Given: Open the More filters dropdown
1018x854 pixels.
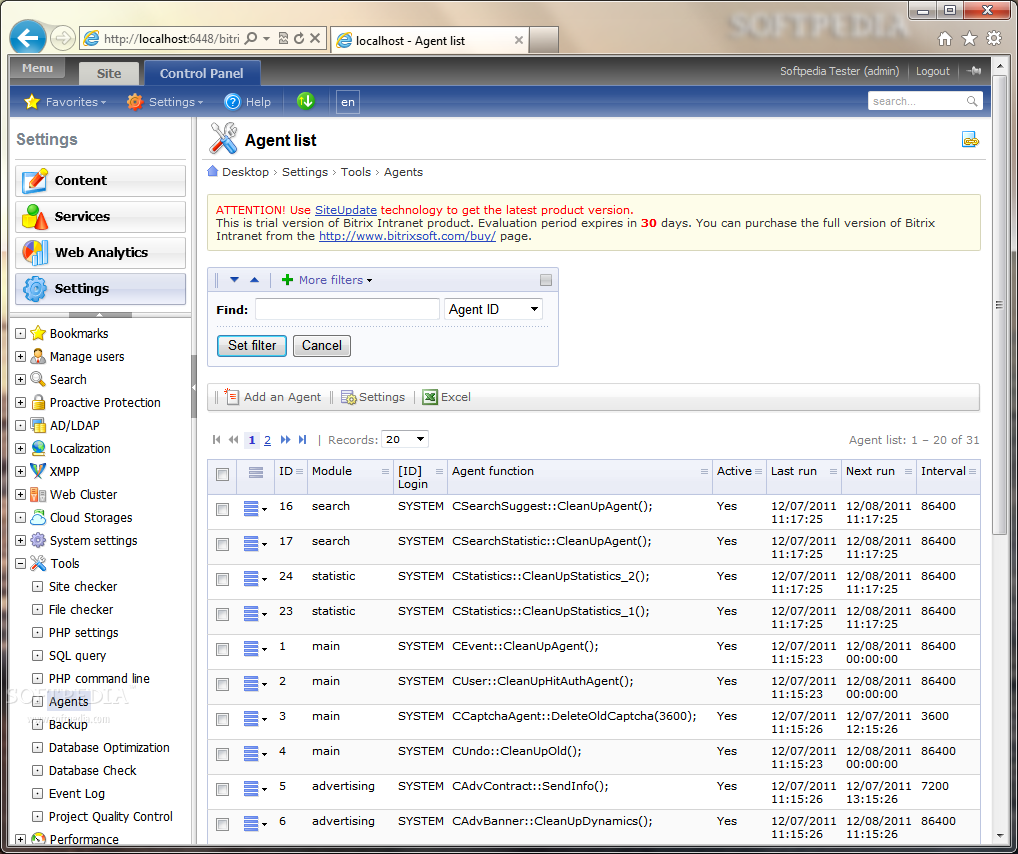Looking at the screenshot, I should click(x=327, y=280).
